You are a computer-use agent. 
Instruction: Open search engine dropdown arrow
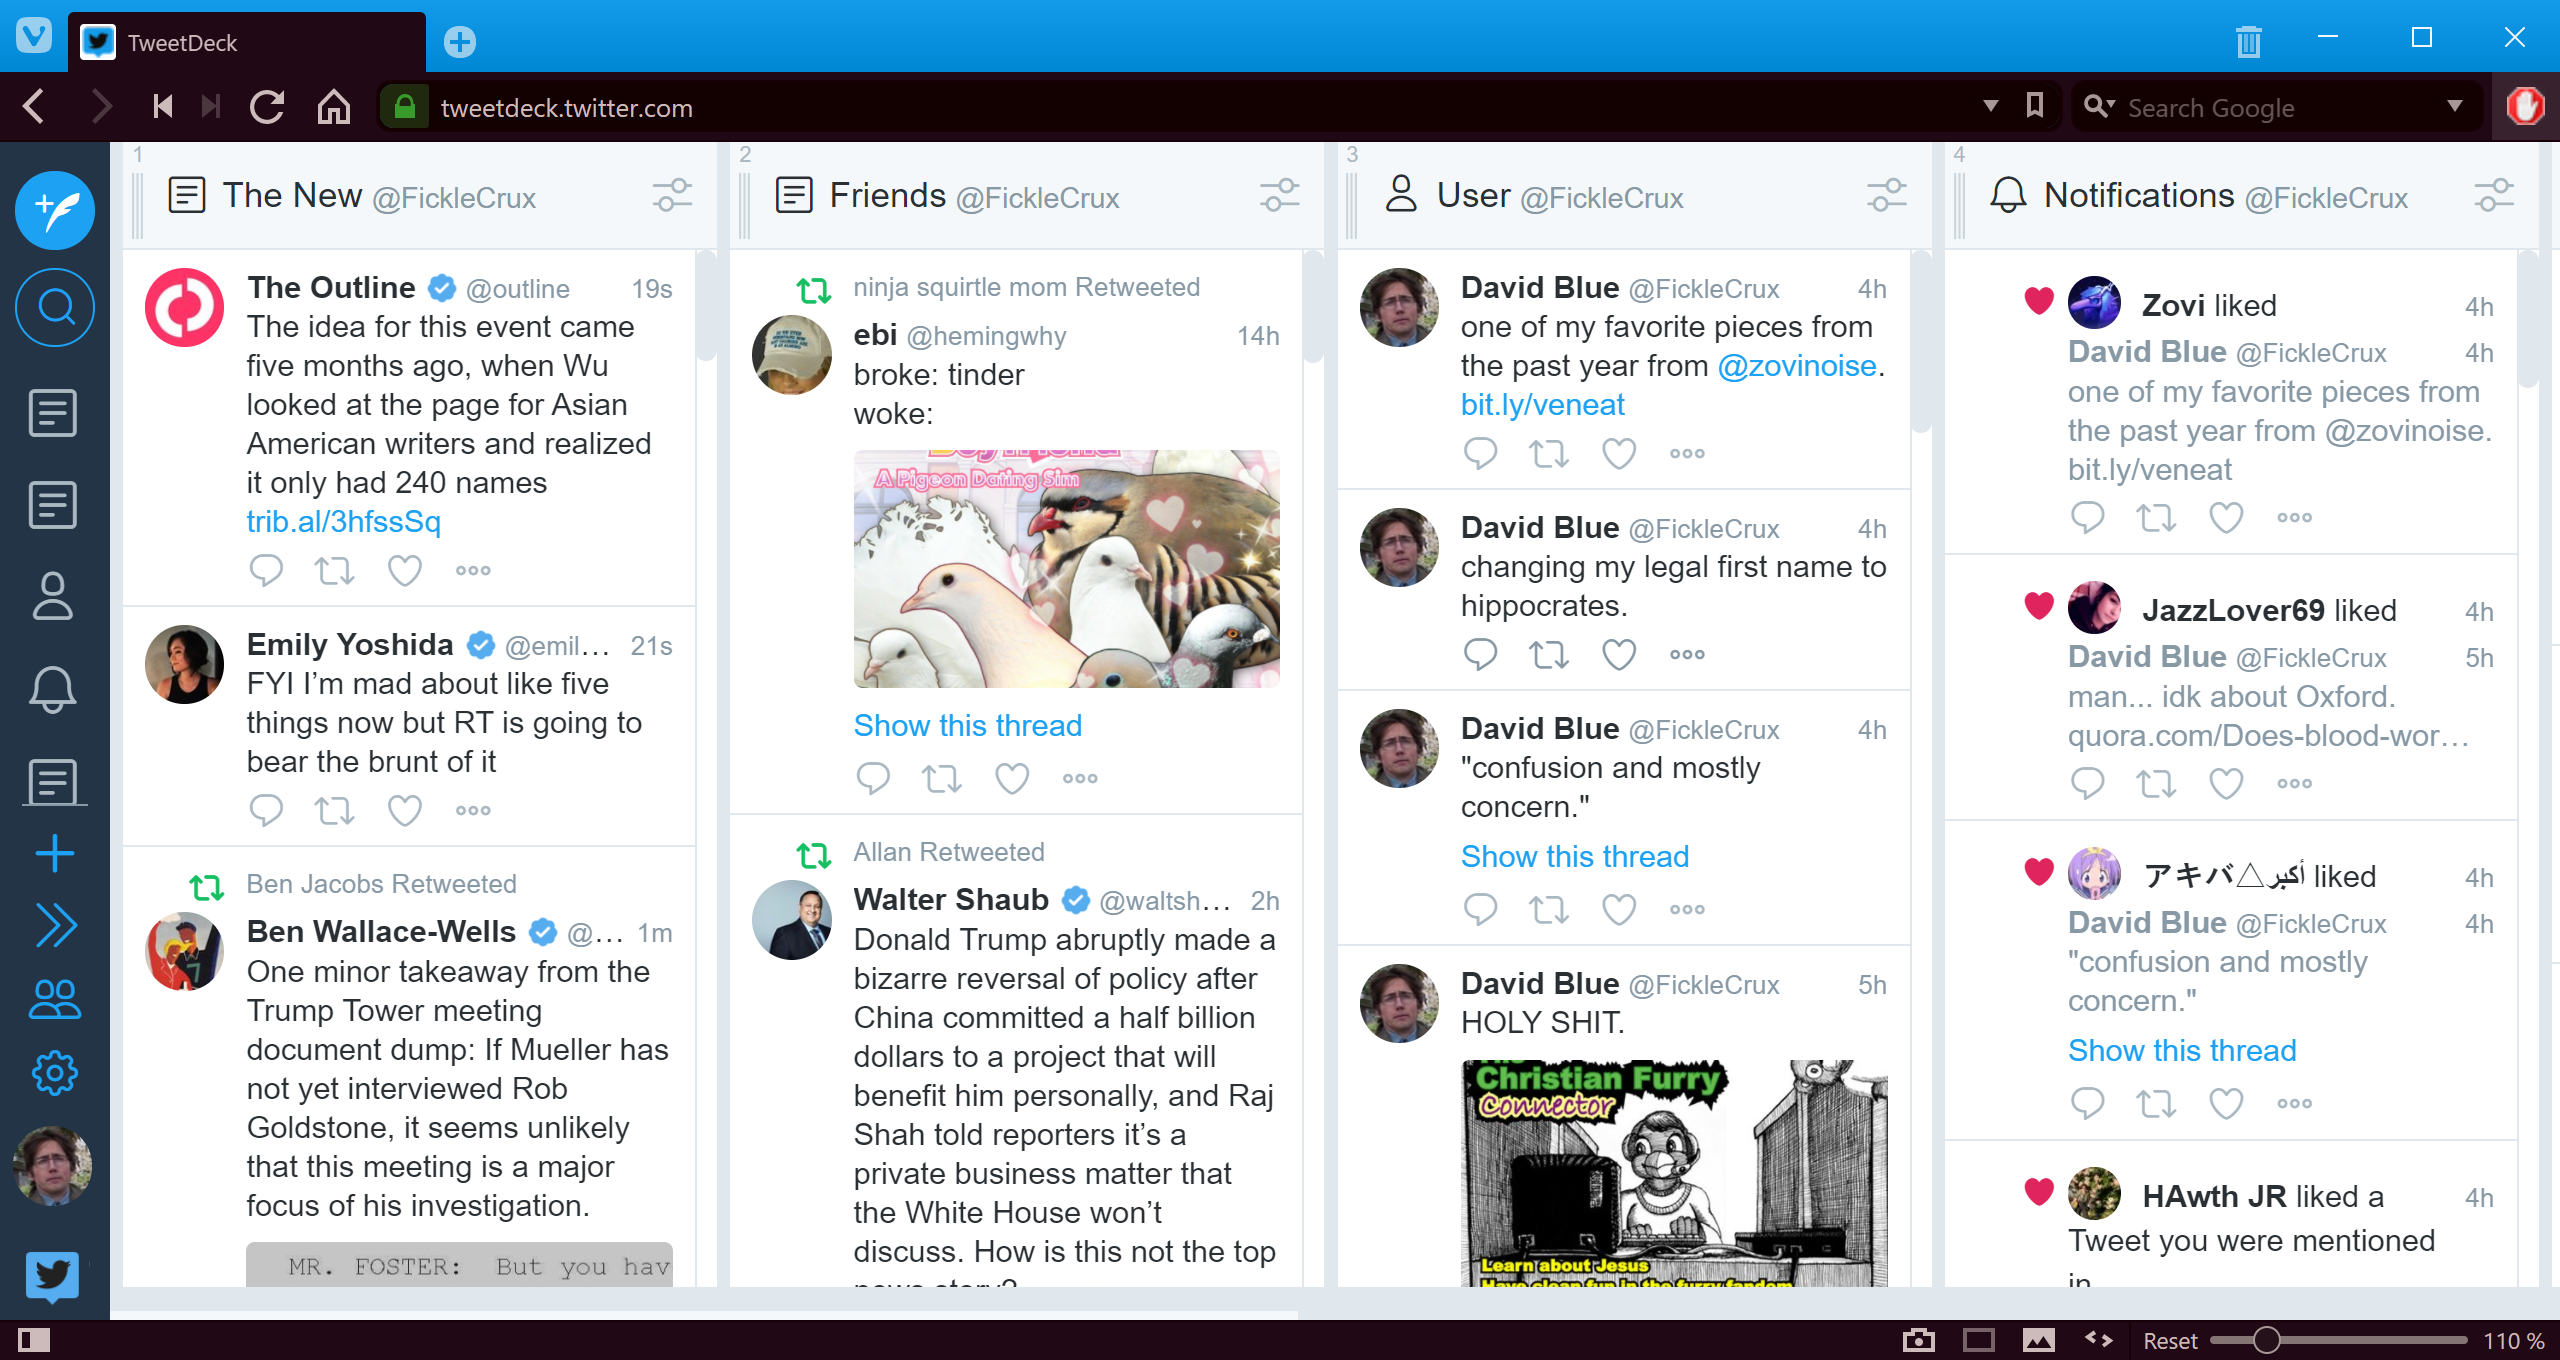click(x=2455, y=106)
